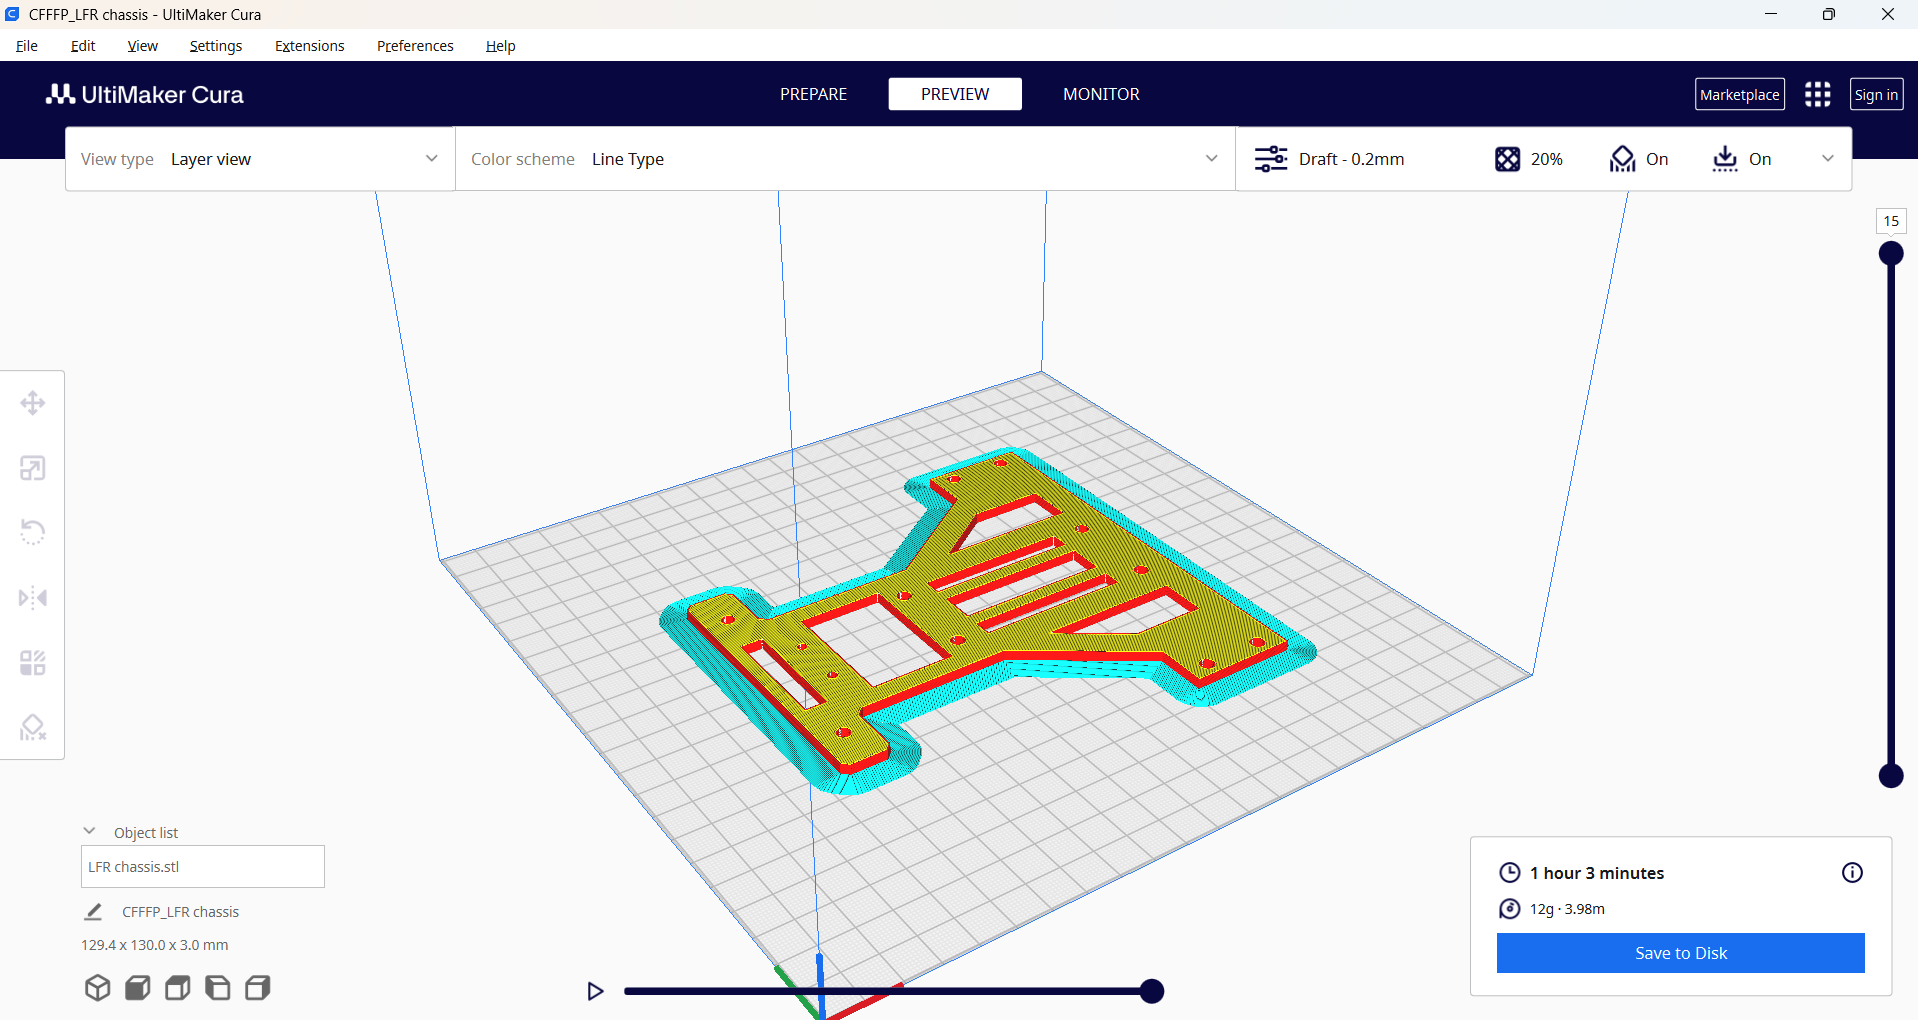Switch camera to left side view

pos(218,988)
